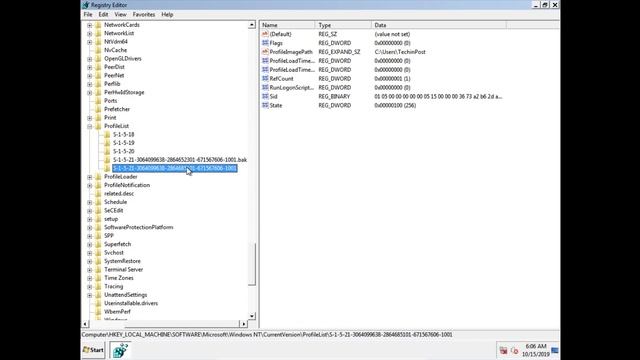This screenshot has width=640, height=360.
Task: Click the tree scroll down arrow
Action: (x=251, y=316)
